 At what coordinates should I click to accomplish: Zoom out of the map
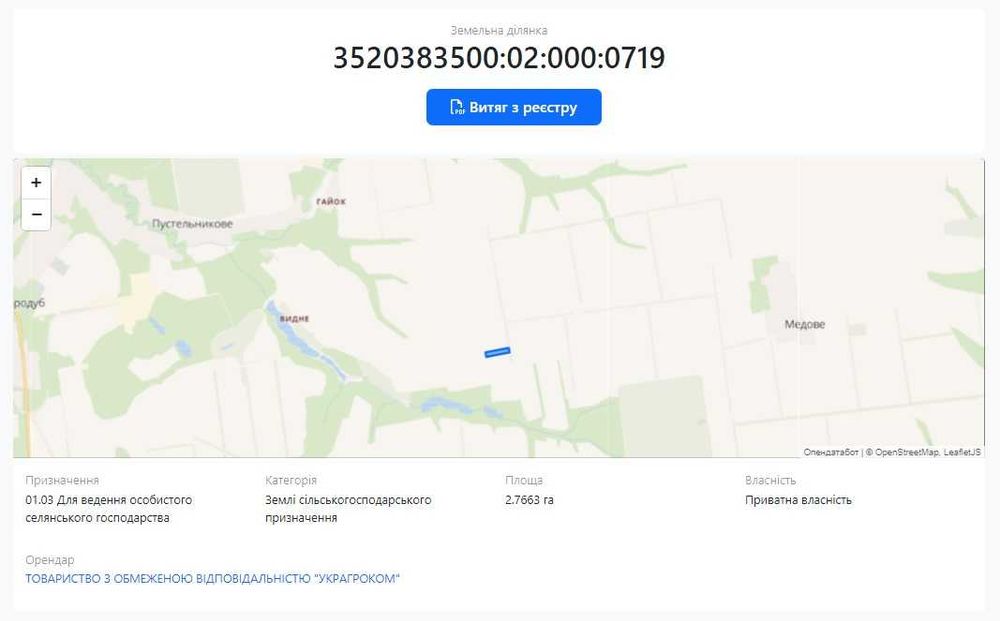pos(36,214)
